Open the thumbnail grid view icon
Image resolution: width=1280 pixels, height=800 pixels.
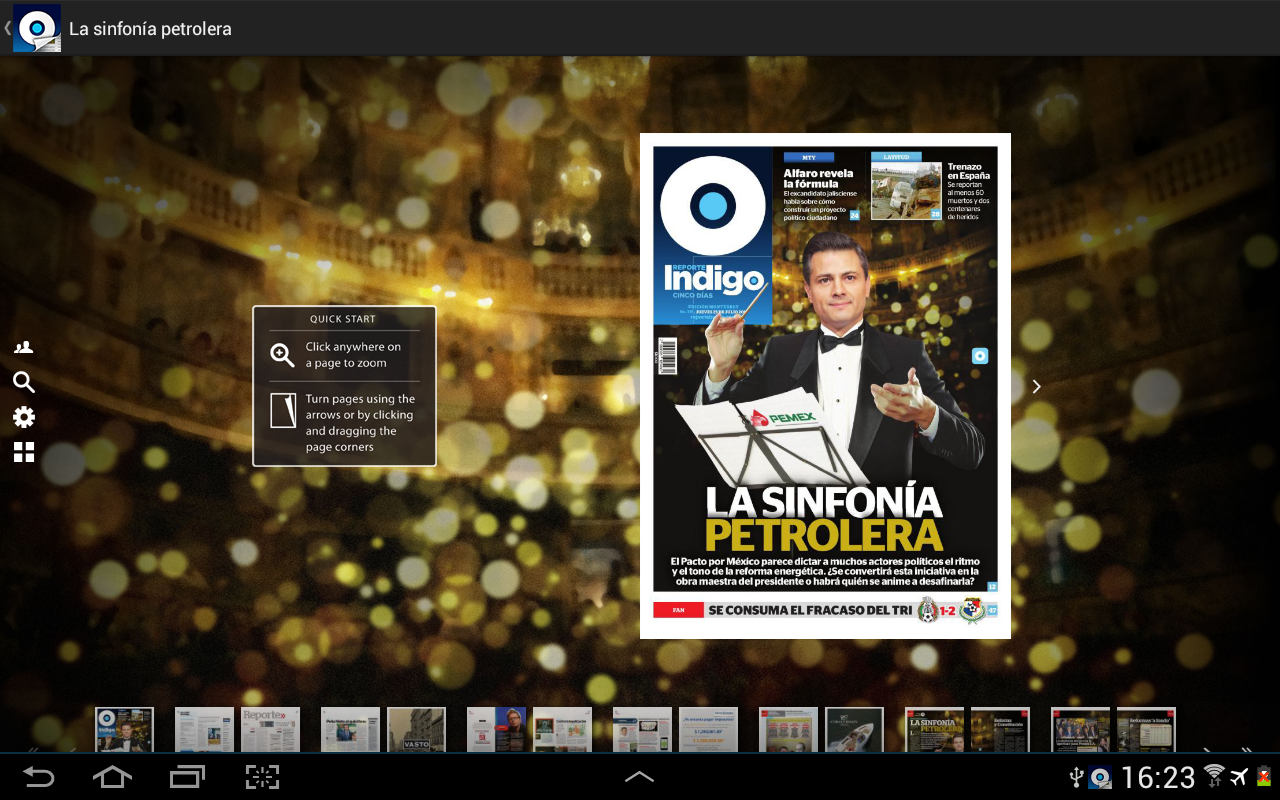tap(24, 452)
